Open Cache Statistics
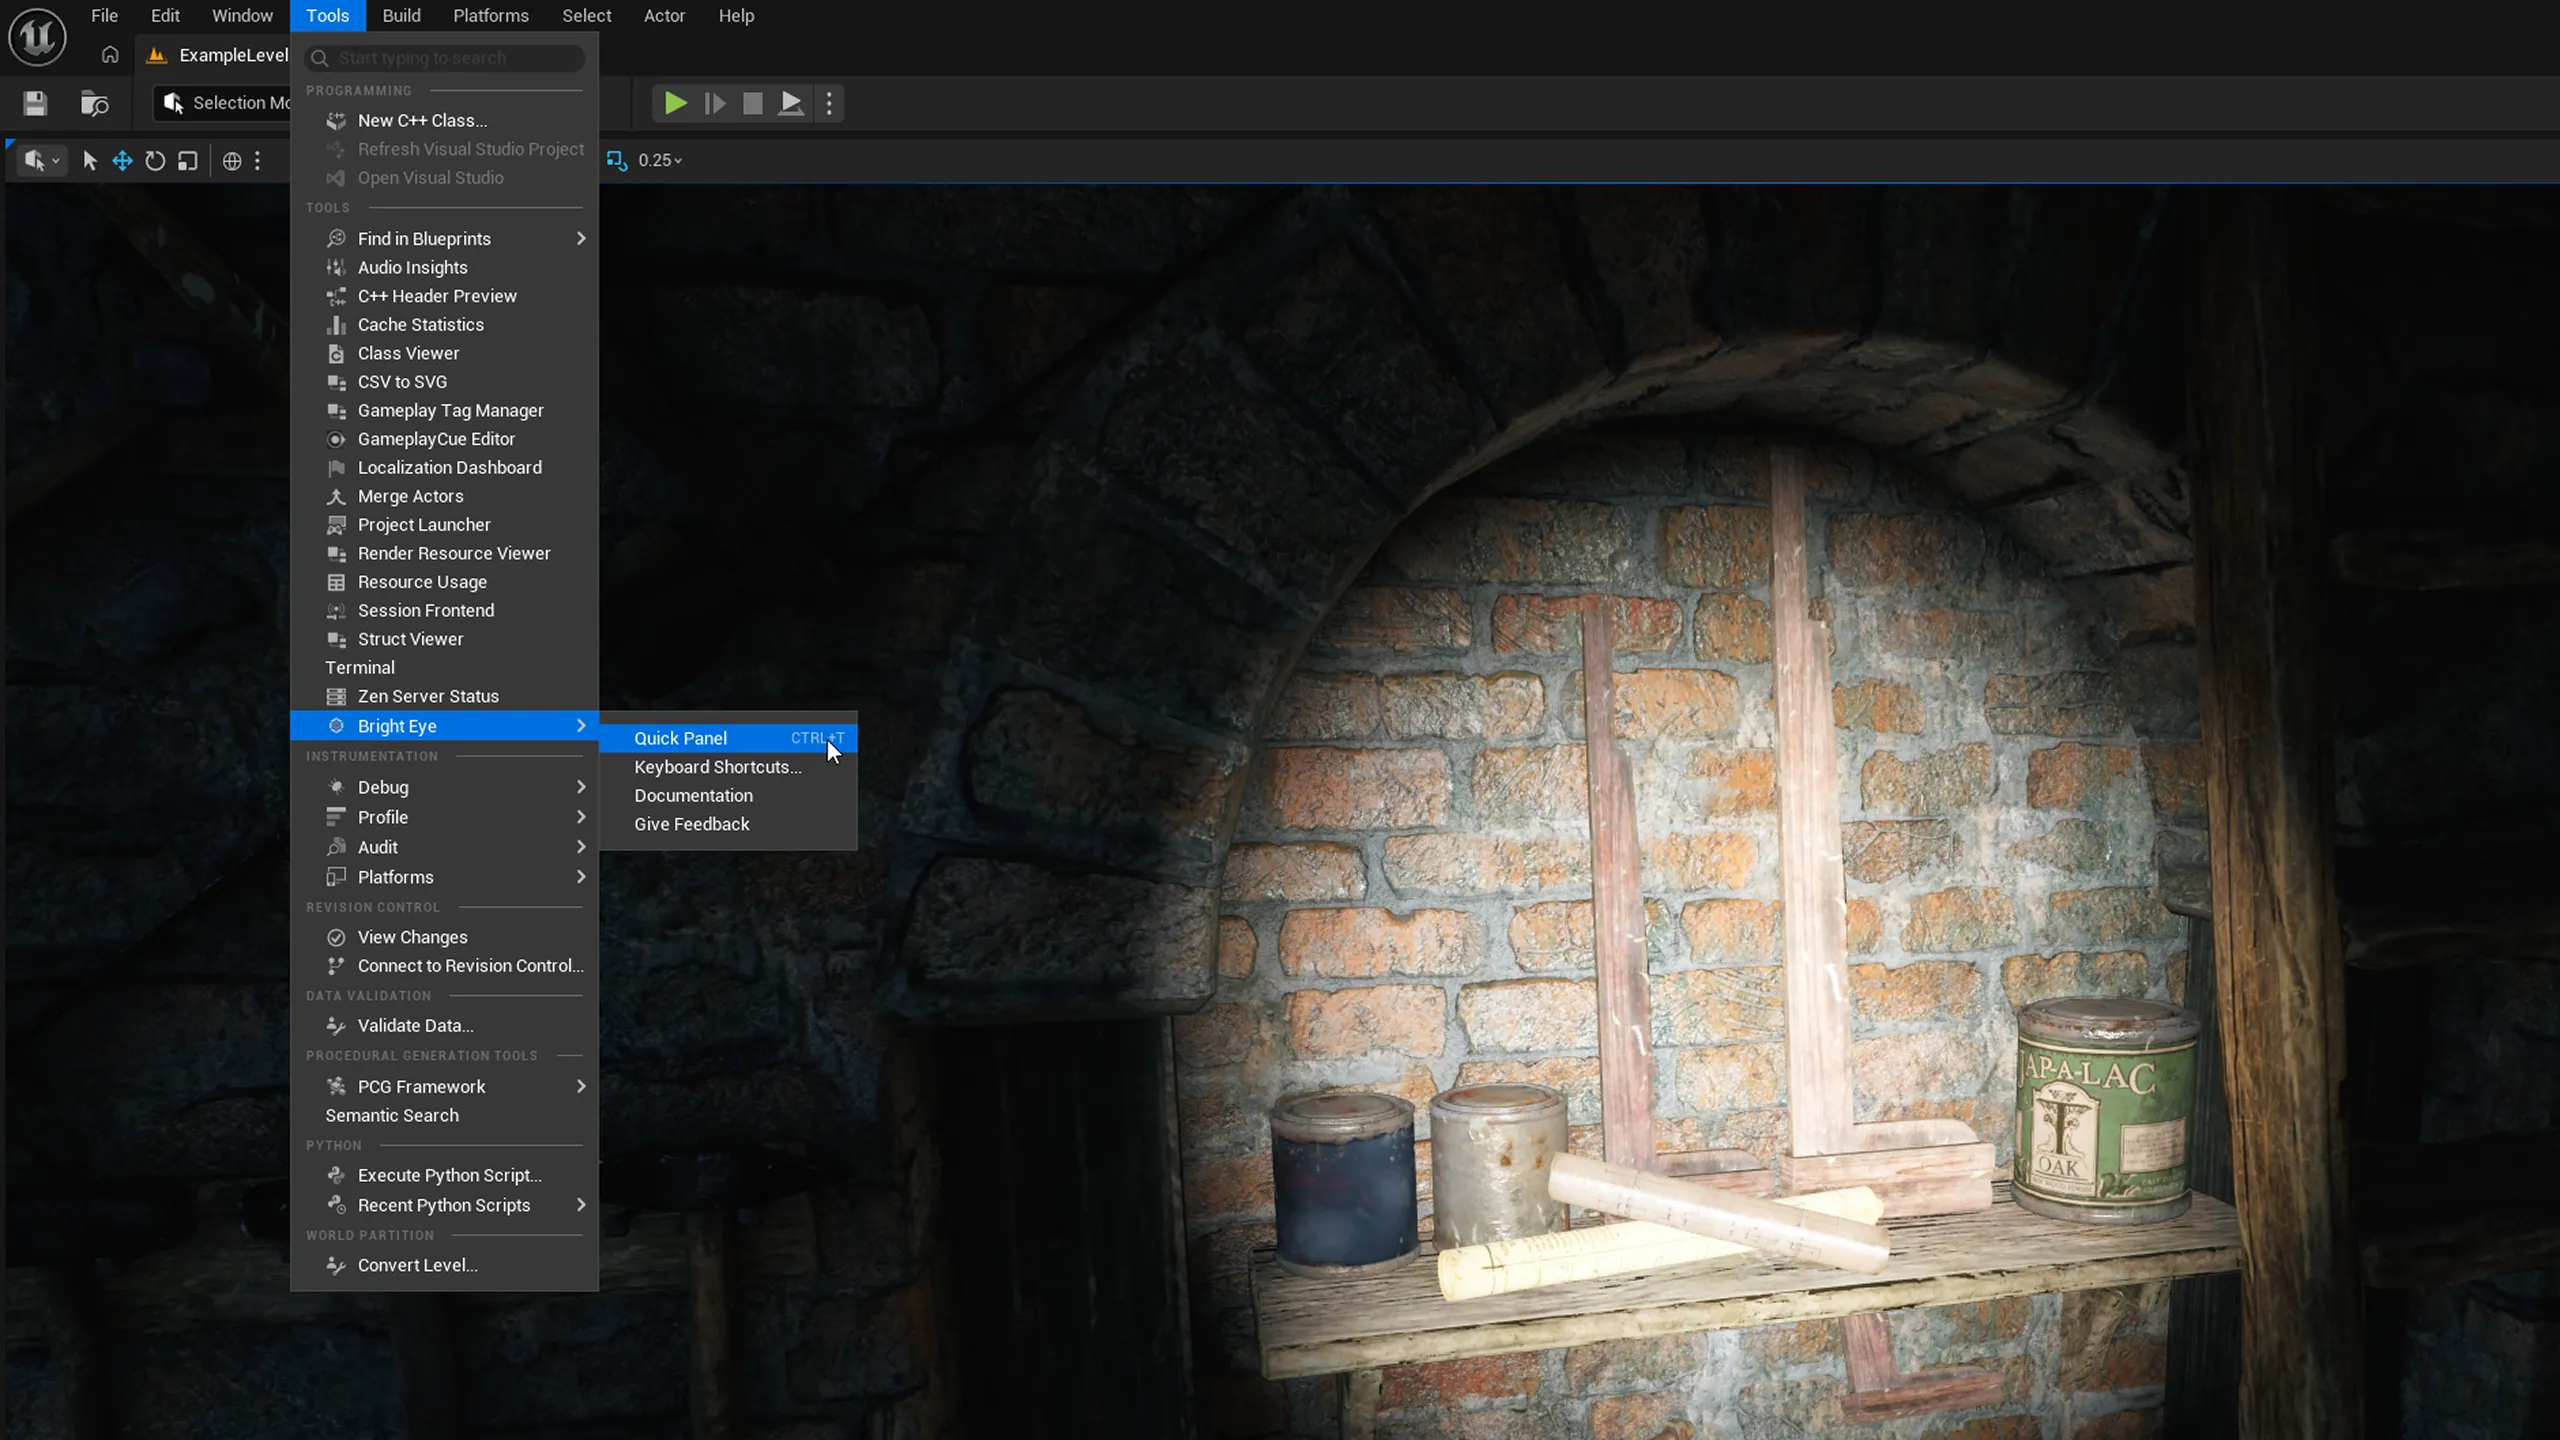This screenshot has height=1440, width=2560. [x=445, y=324]
